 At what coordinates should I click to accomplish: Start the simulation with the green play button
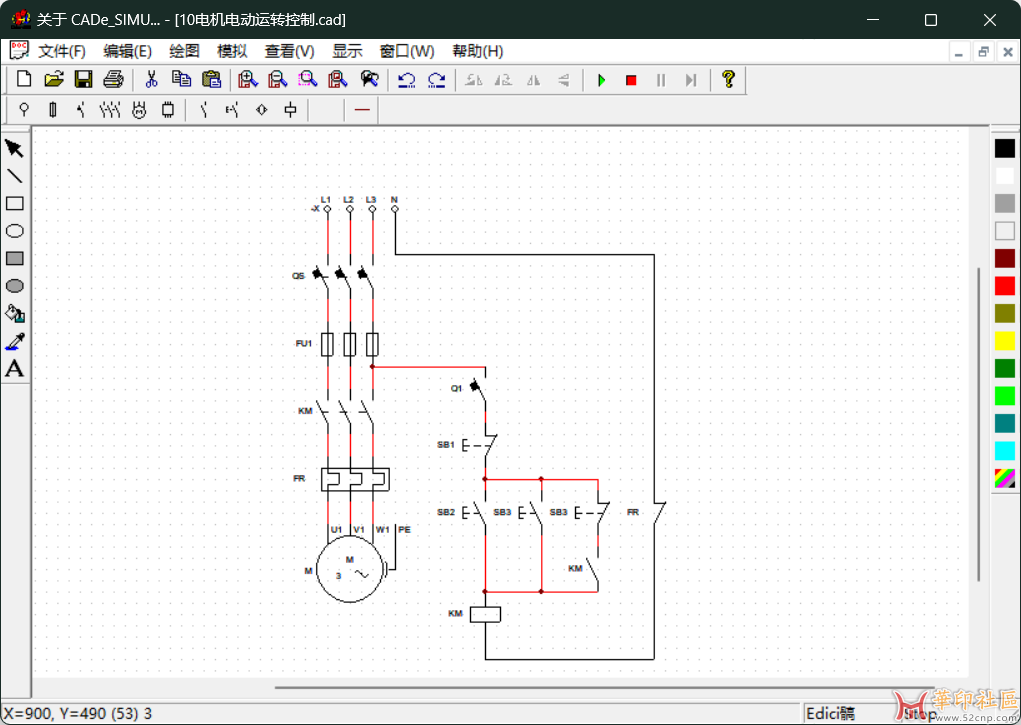coord(602,80)
